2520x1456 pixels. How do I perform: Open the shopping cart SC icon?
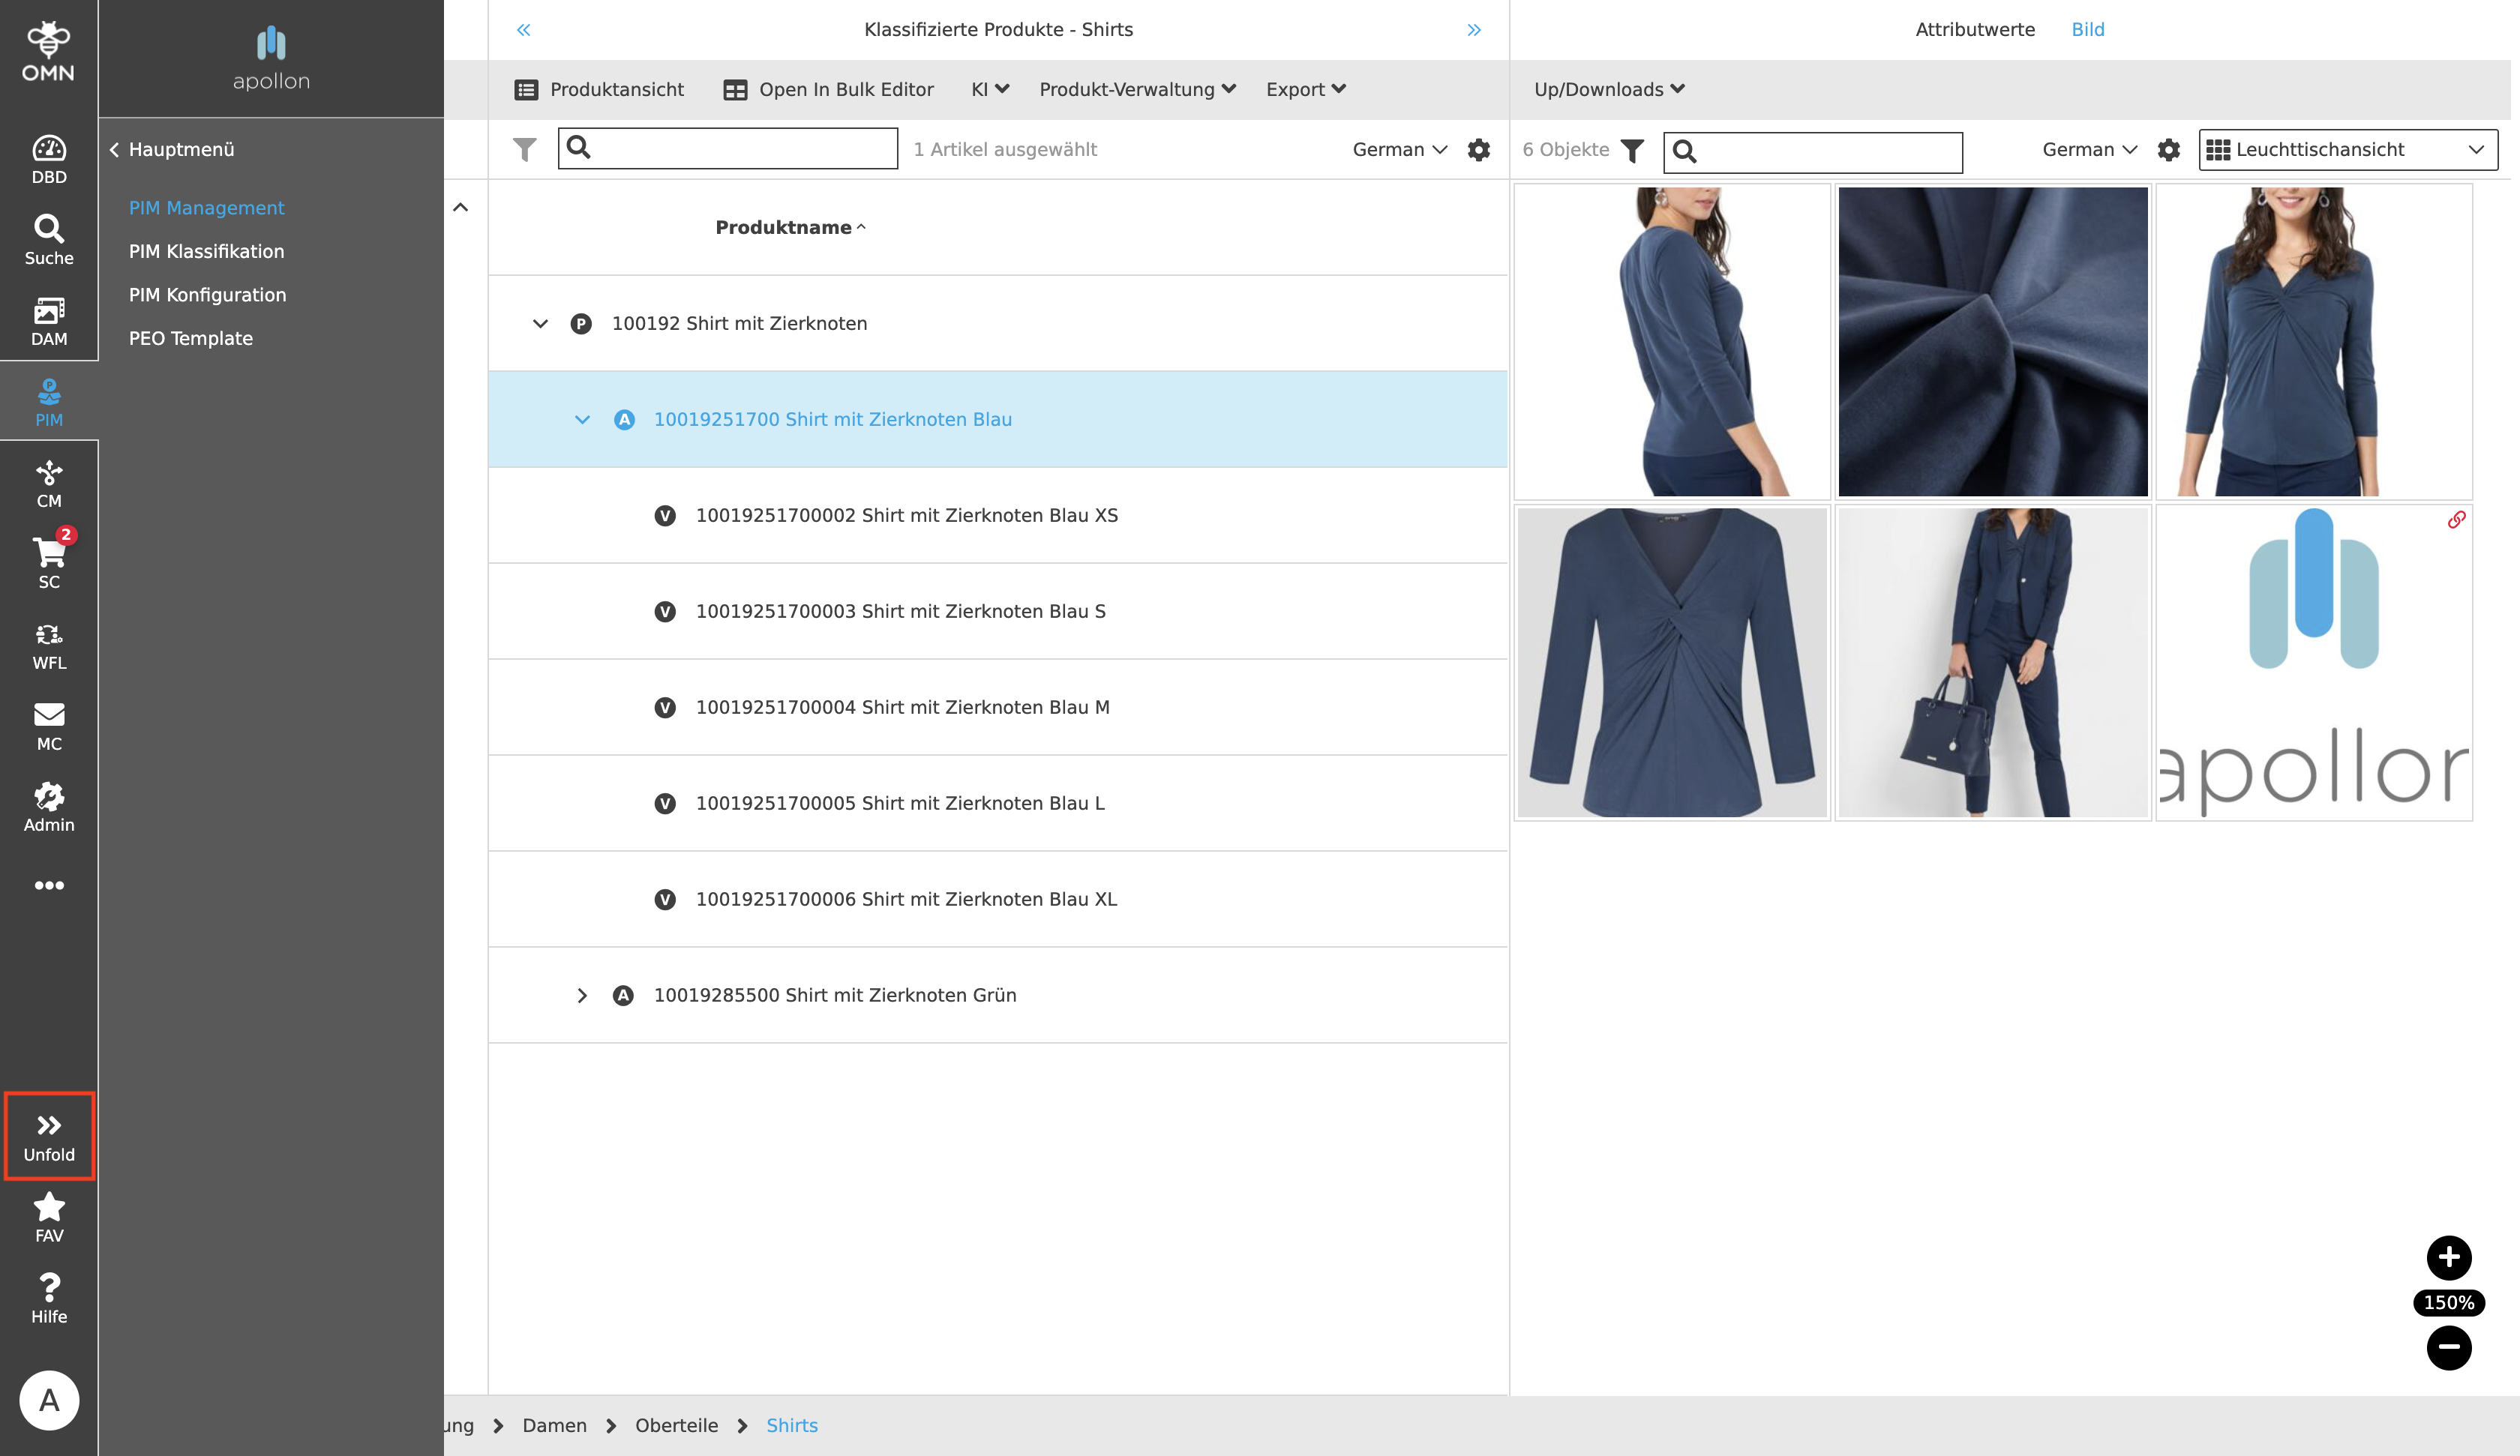pyautogui.click(x=49, y=561)
